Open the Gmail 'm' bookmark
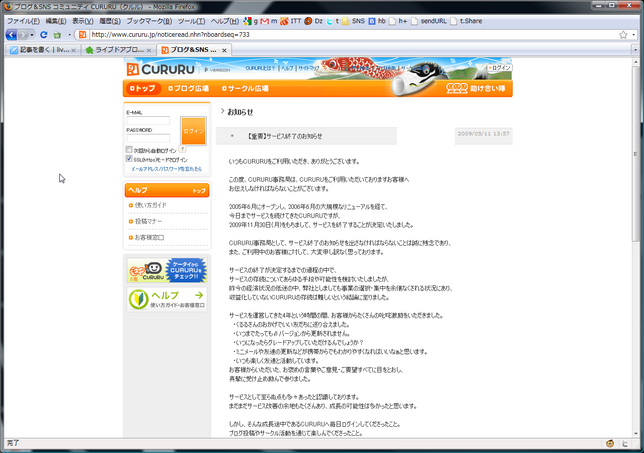This screenshot has width=644, height=453. point(269,21)
